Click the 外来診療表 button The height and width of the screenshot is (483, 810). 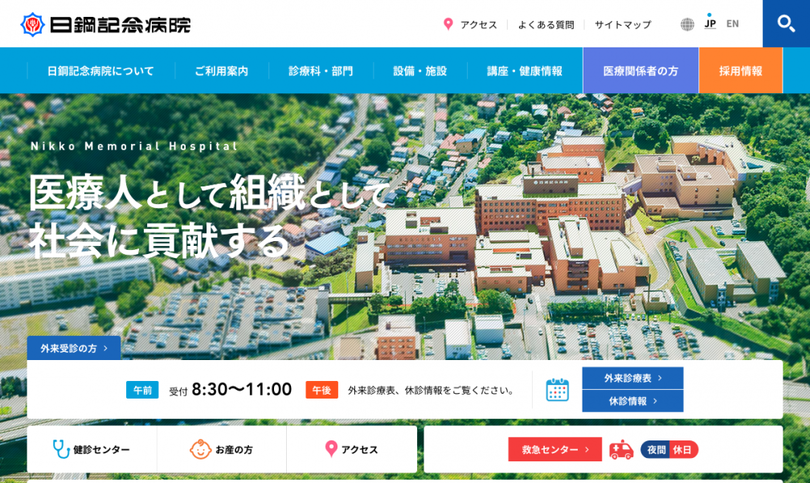(x=632, y=378)
